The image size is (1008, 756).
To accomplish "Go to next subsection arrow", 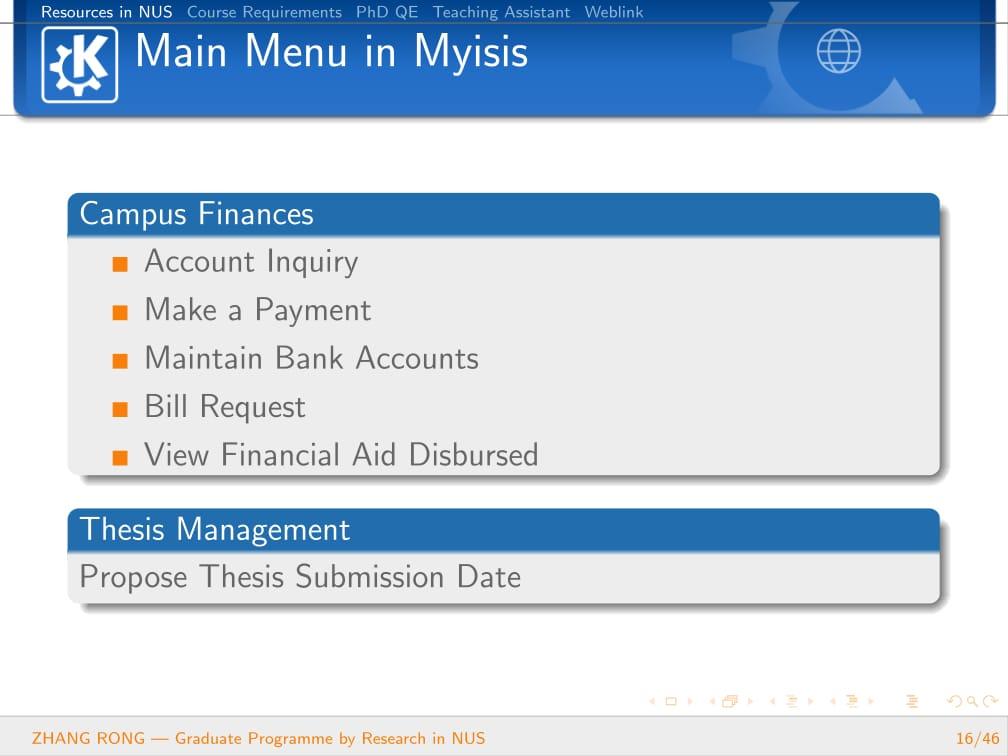I will point(811,701).
